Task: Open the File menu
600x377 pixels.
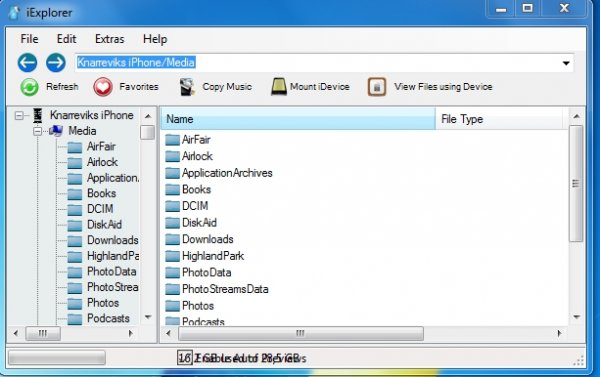Action: (29, 39)
